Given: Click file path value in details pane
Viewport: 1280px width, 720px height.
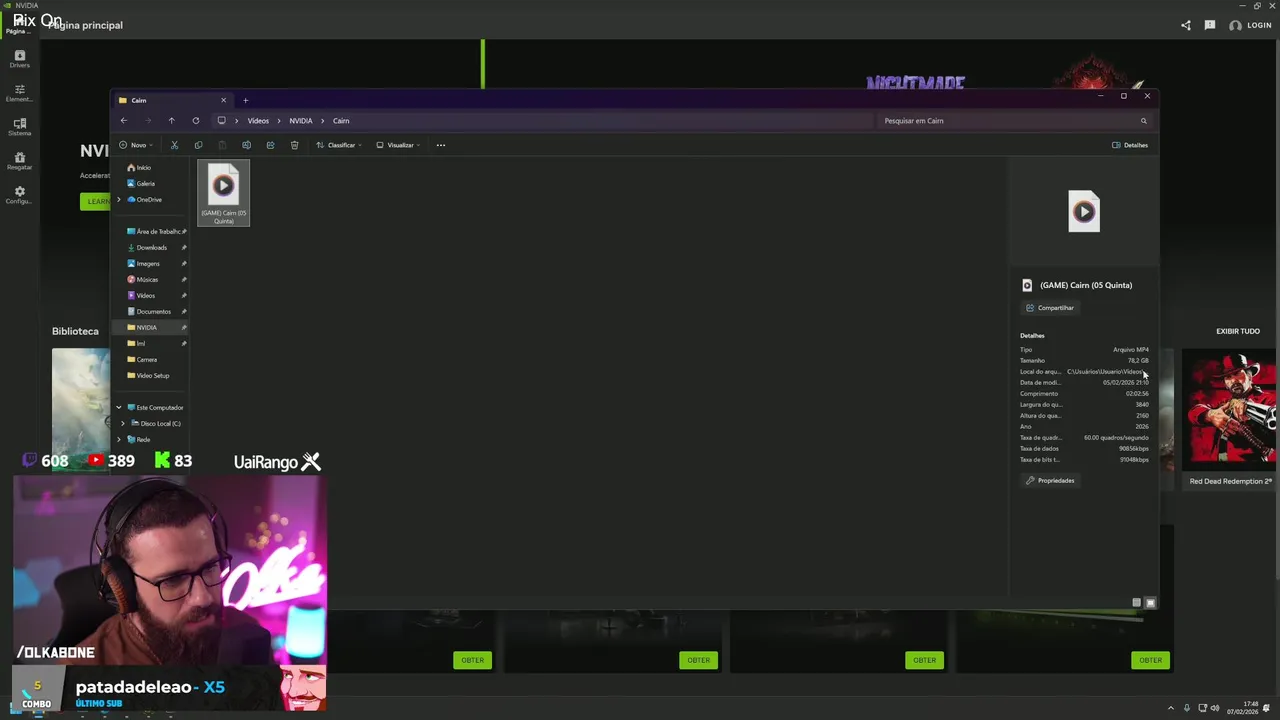Looking at the screenshot, I should pyautogui.click(x=1107, y=372).
